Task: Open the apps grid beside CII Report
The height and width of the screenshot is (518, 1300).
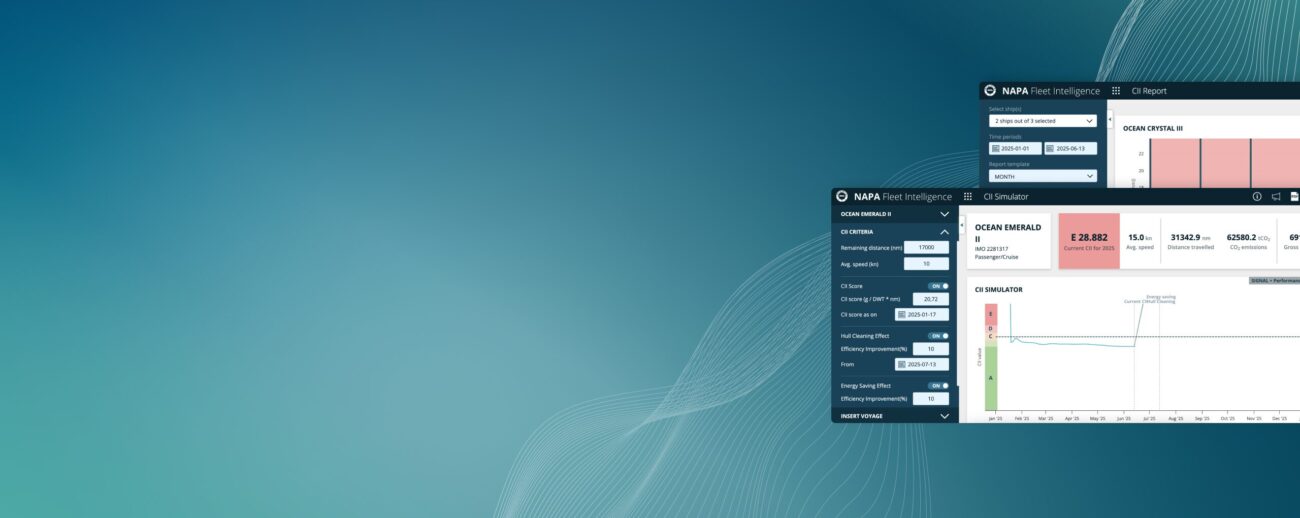Action: click(1116, 91)
